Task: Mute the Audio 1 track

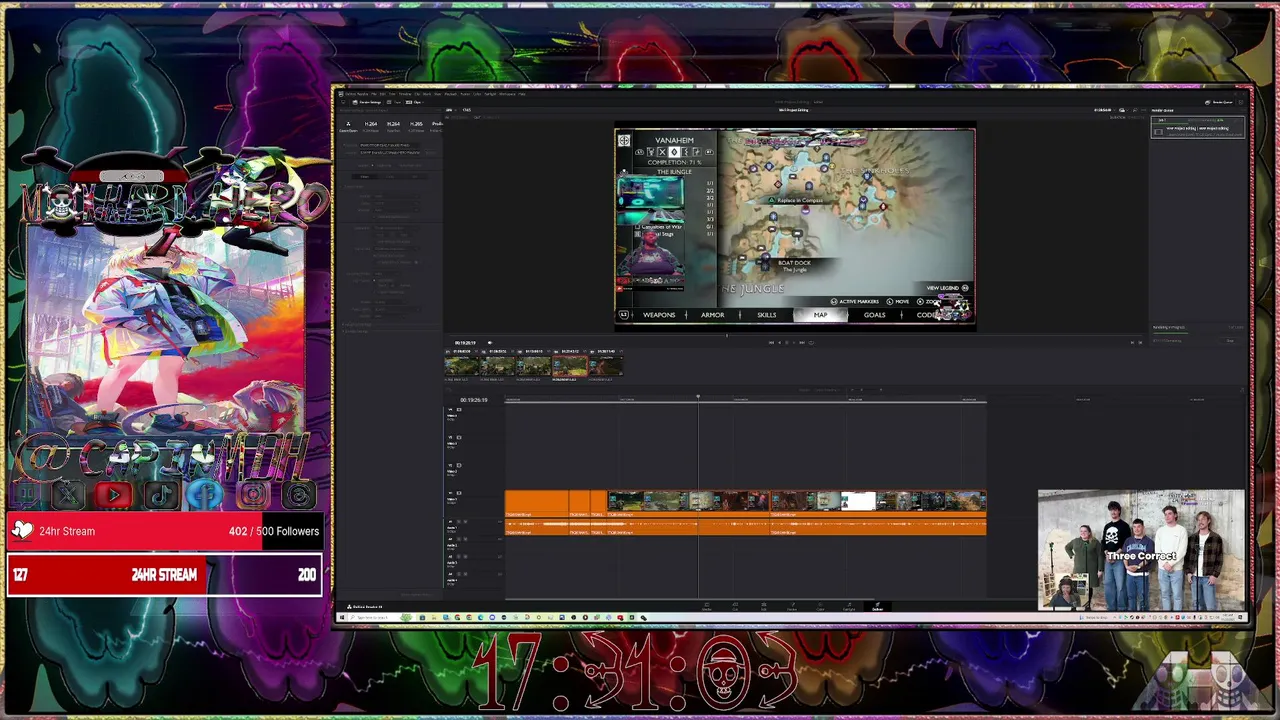Action: point(466,521)
